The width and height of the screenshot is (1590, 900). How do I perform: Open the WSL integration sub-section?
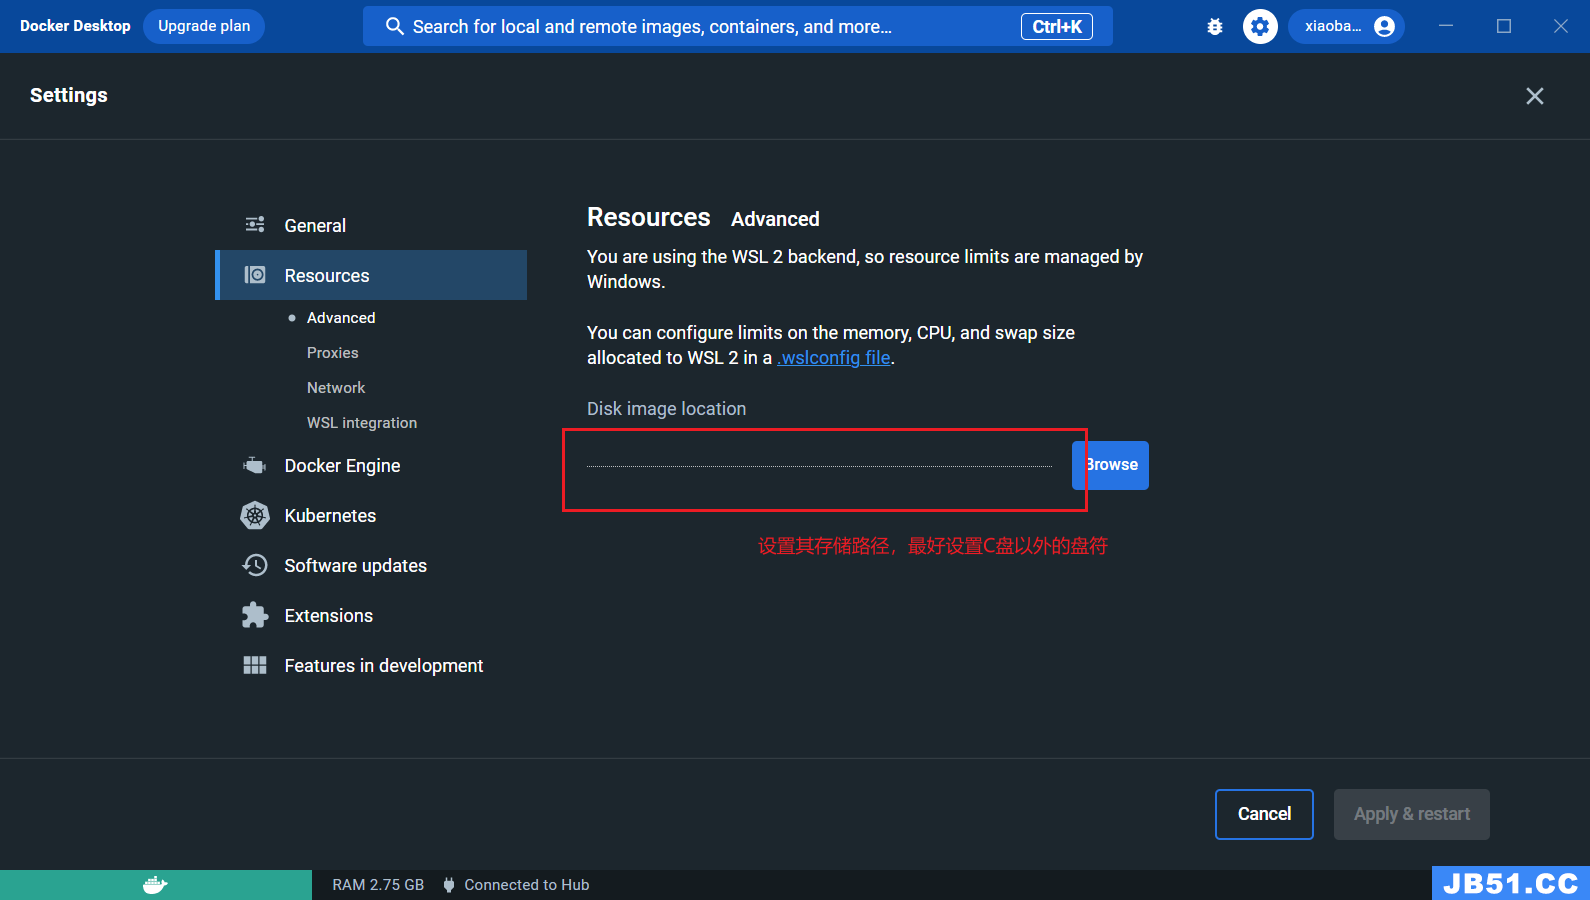[x=362, y=423]
